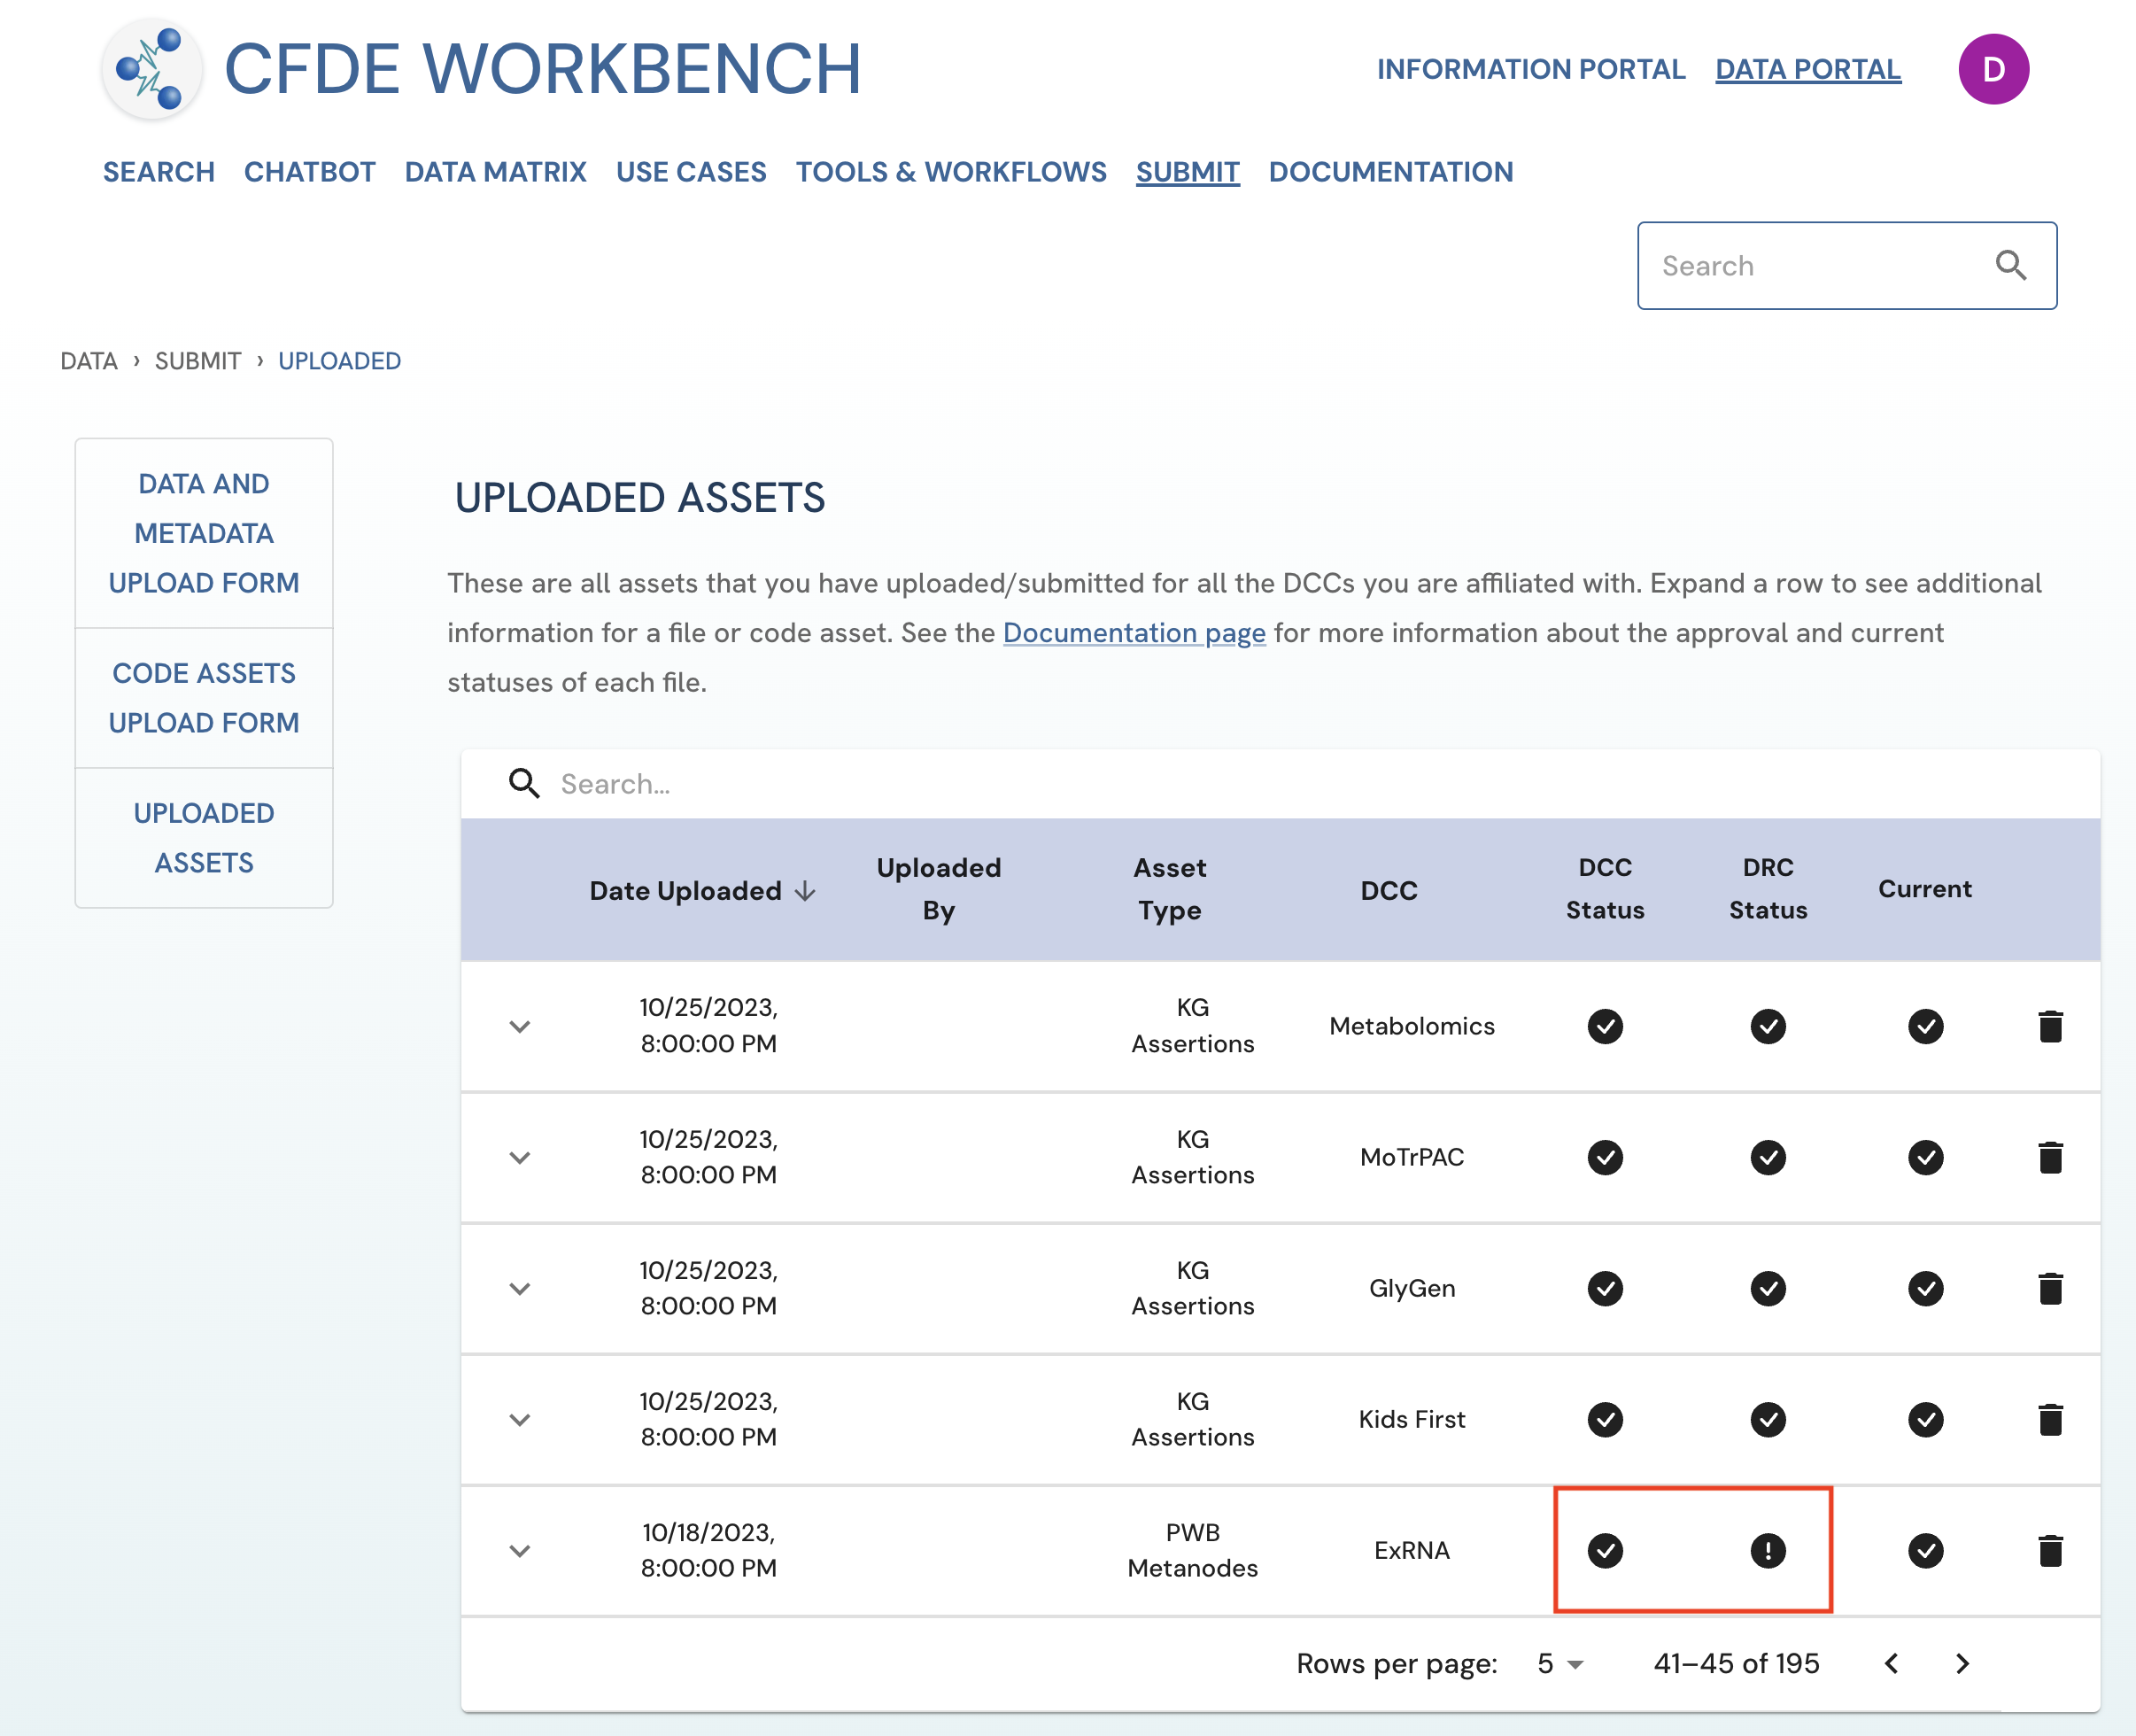Open the Documentation page link
Viewport: 2136px width, 1736px height.
tap(1133, 633)
